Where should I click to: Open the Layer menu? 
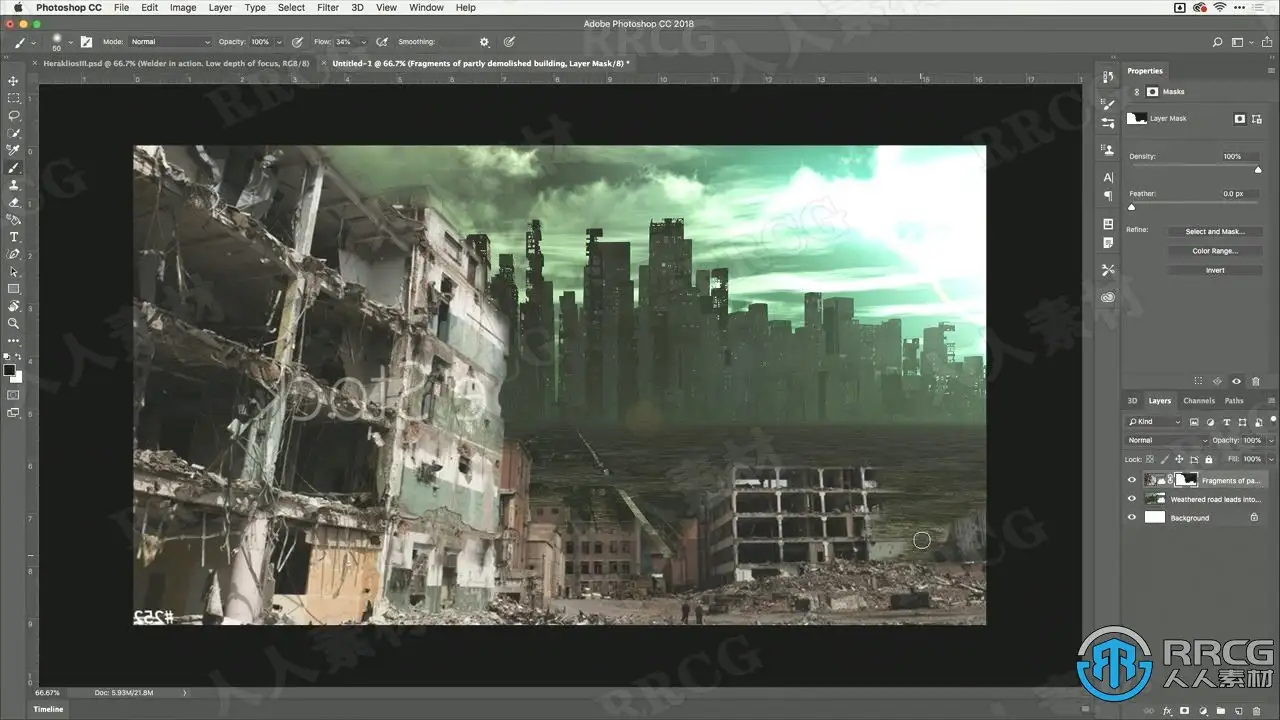pyautogui.click(x=220, y=7)
